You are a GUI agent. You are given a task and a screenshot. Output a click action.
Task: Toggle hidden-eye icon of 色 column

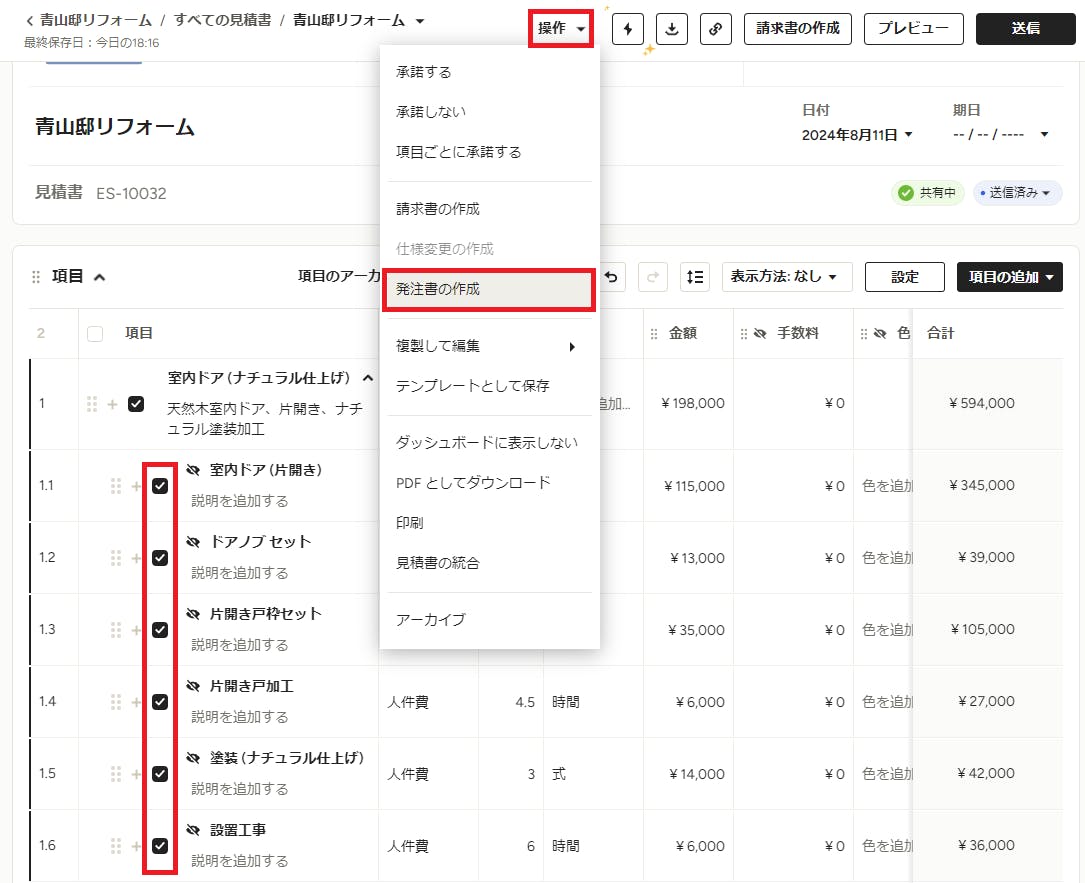pos(879,334)
